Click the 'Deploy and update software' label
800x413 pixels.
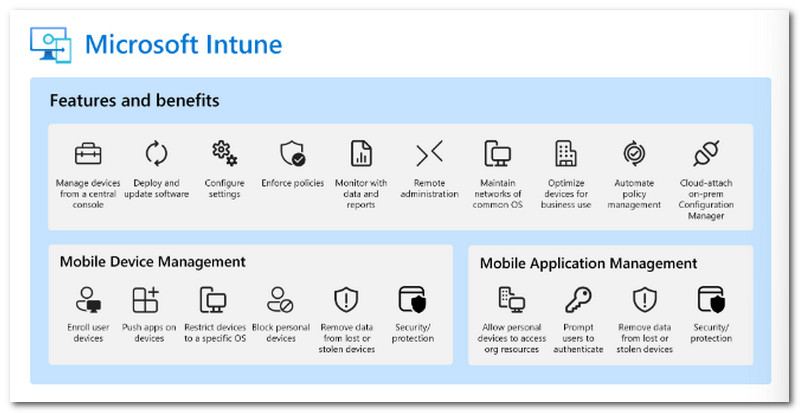(x=157, y=188)
